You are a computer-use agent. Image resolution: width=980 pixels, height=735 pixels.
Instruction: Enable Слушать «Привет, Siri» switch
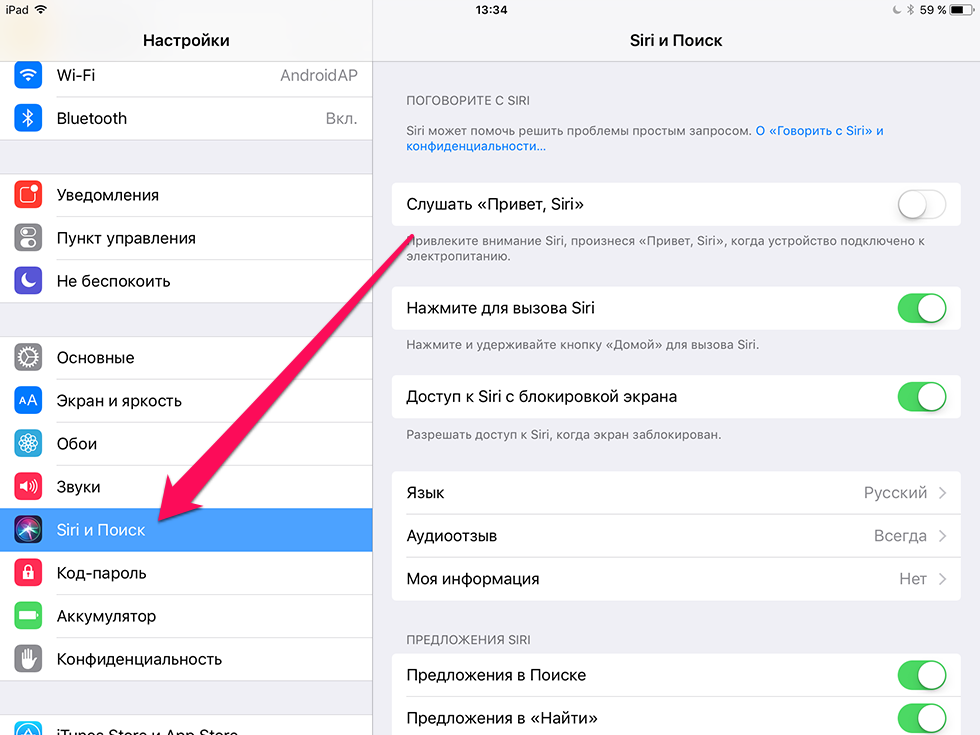[x=922, y=204]
